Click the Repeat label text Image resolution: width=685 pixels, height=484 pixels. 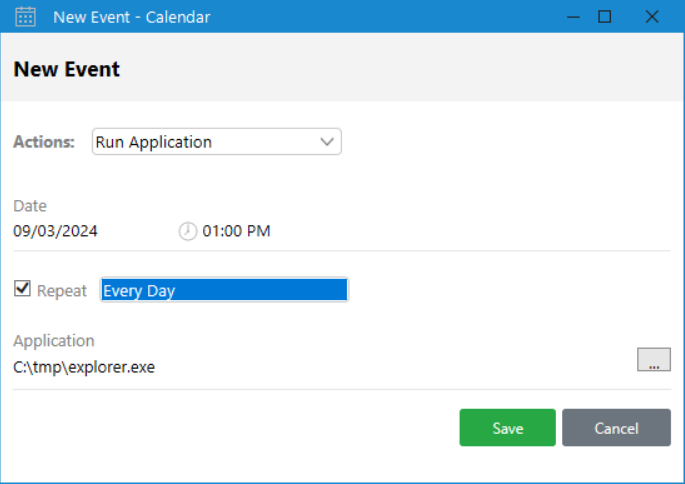62,291
